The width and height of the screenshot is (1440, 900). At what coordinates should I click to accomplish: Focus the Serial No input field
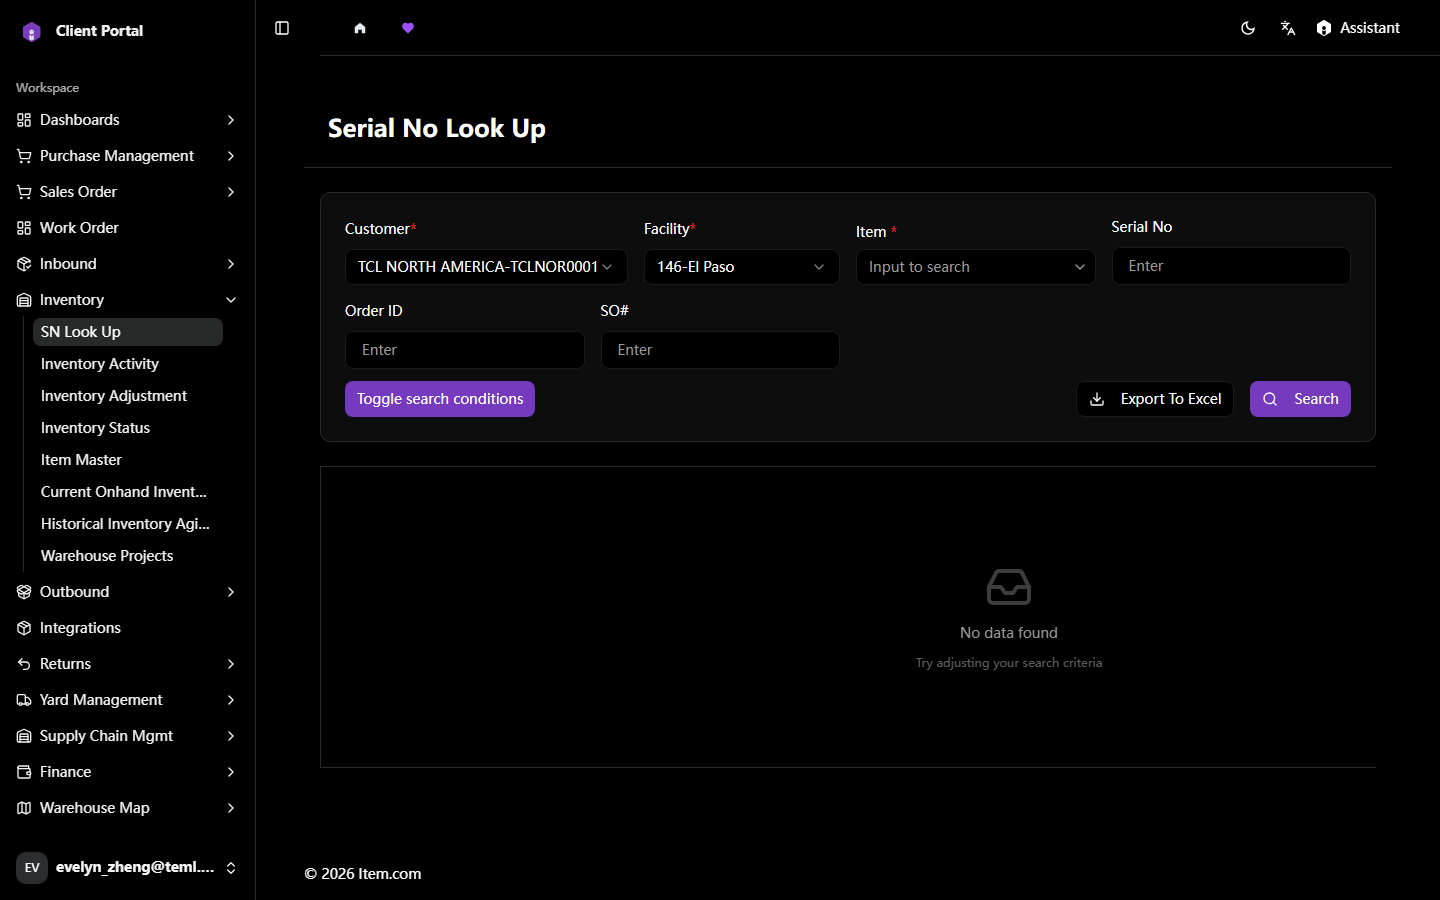(x=1231, y=266)
